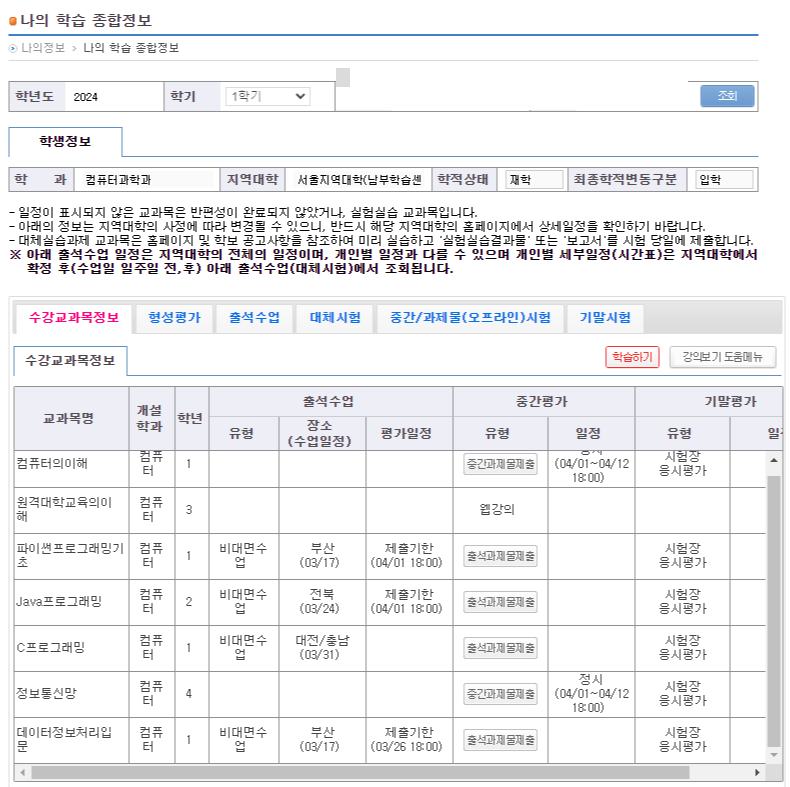Click the horizontal scrollbar thumb

click(360, 772)
